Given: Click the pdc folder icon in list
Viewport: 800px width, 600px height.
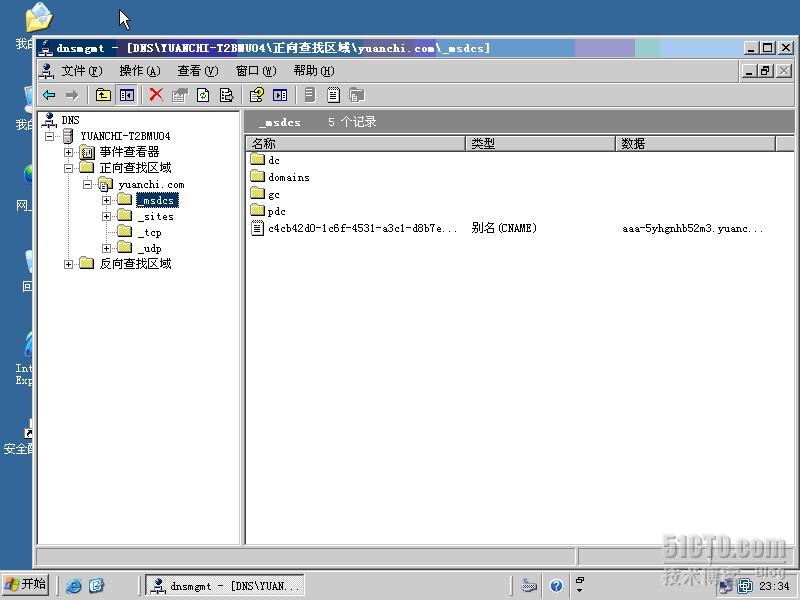Looking at the screenshot, I should 258,210.
